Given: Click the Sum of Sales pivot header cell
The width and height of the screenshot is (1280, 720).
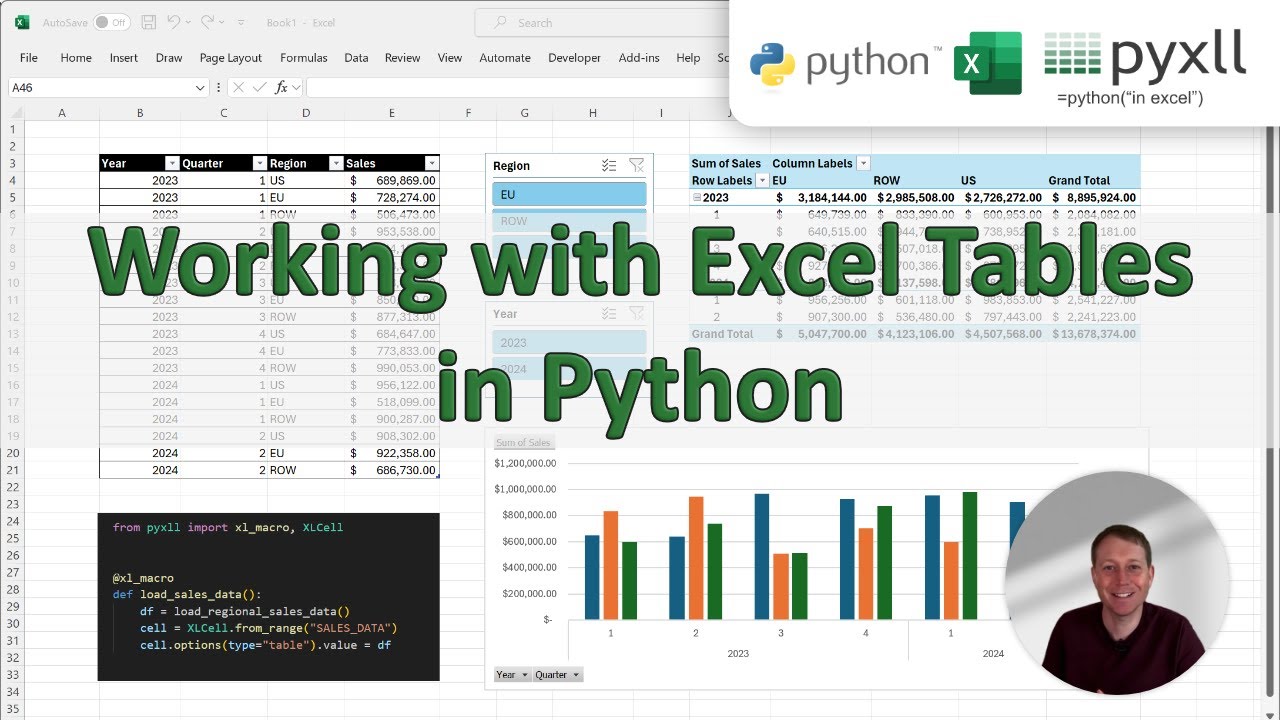Looking at the screenshot, I should [726, 163].
